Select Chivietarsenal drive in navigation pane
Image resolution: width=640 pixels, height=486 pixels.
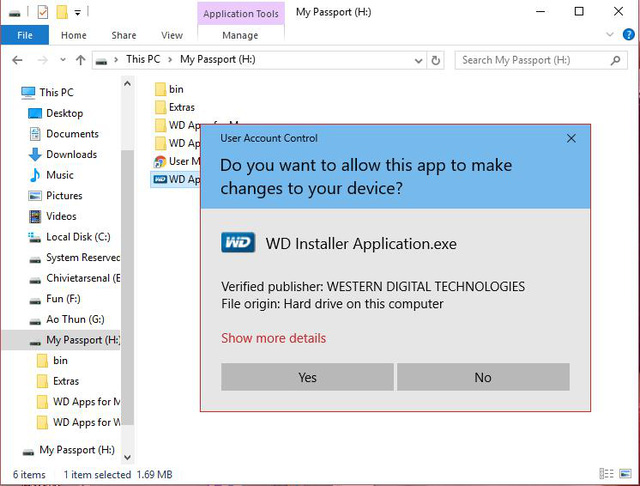(74, 278)
